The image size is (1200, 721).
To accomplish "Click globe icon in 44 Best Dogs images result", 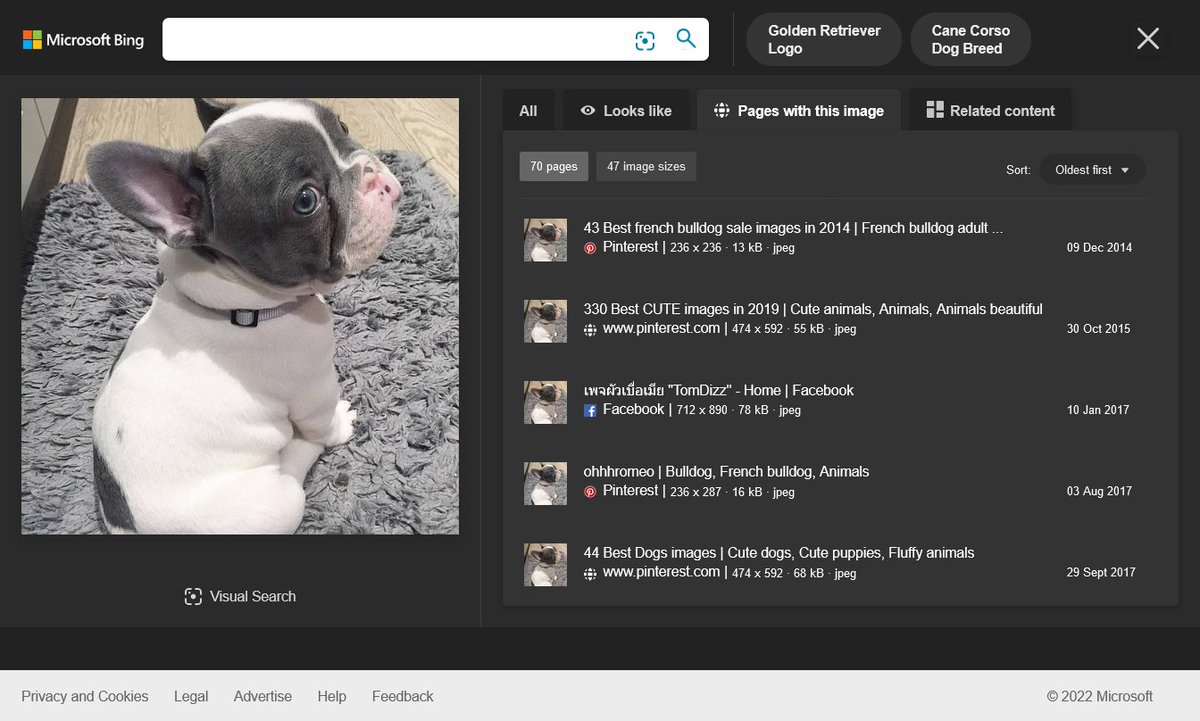I will click(x=590, y=573).
